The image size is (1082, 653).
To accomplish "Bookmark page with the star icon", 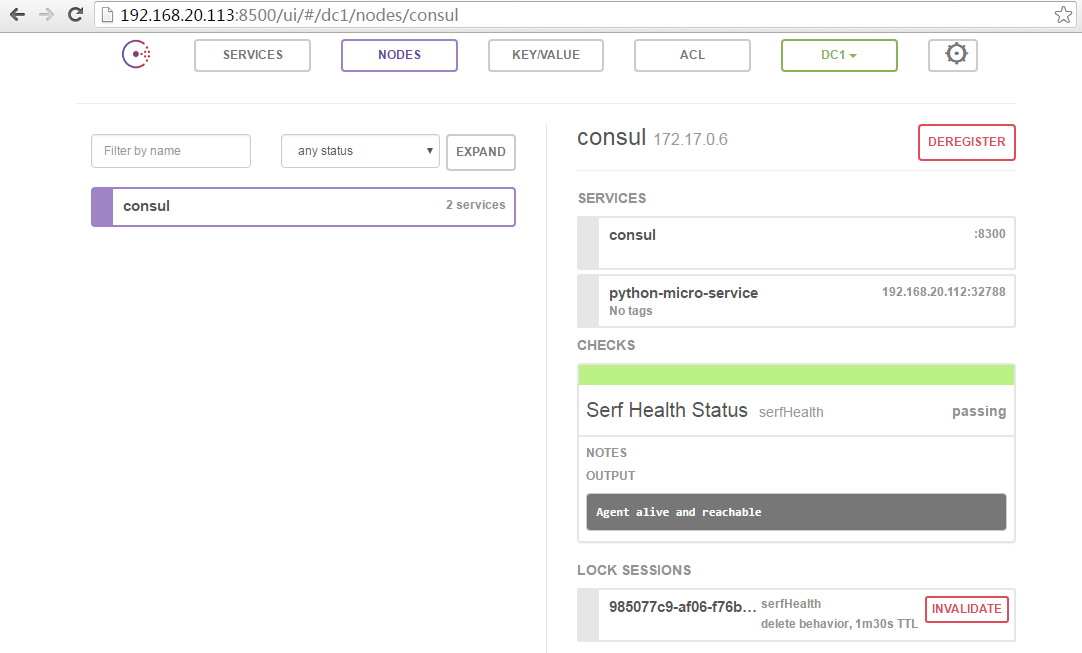I will tap(1062, 15).
